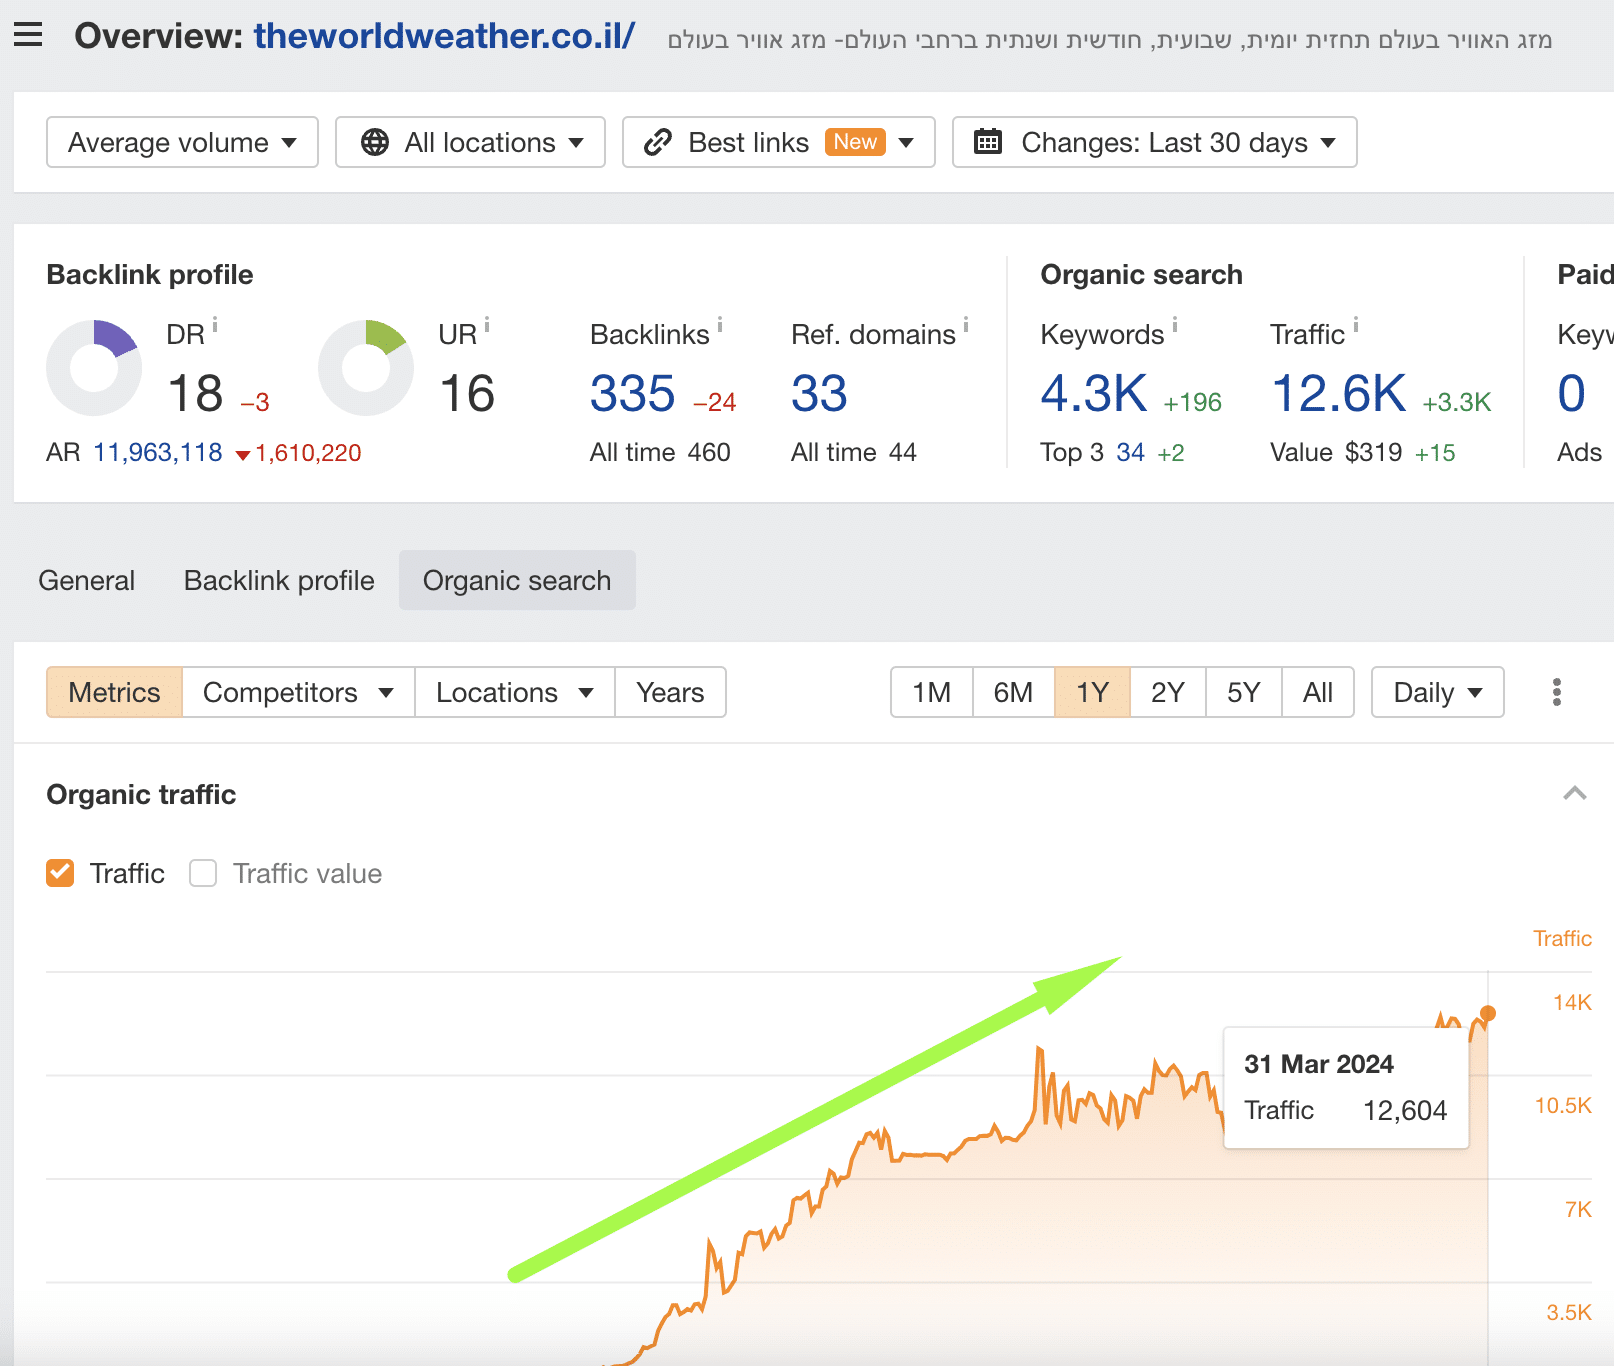Open Changes: Last 30 days dropdown
Screen dimensions: 1614x1366
(x=1154, y=142)
